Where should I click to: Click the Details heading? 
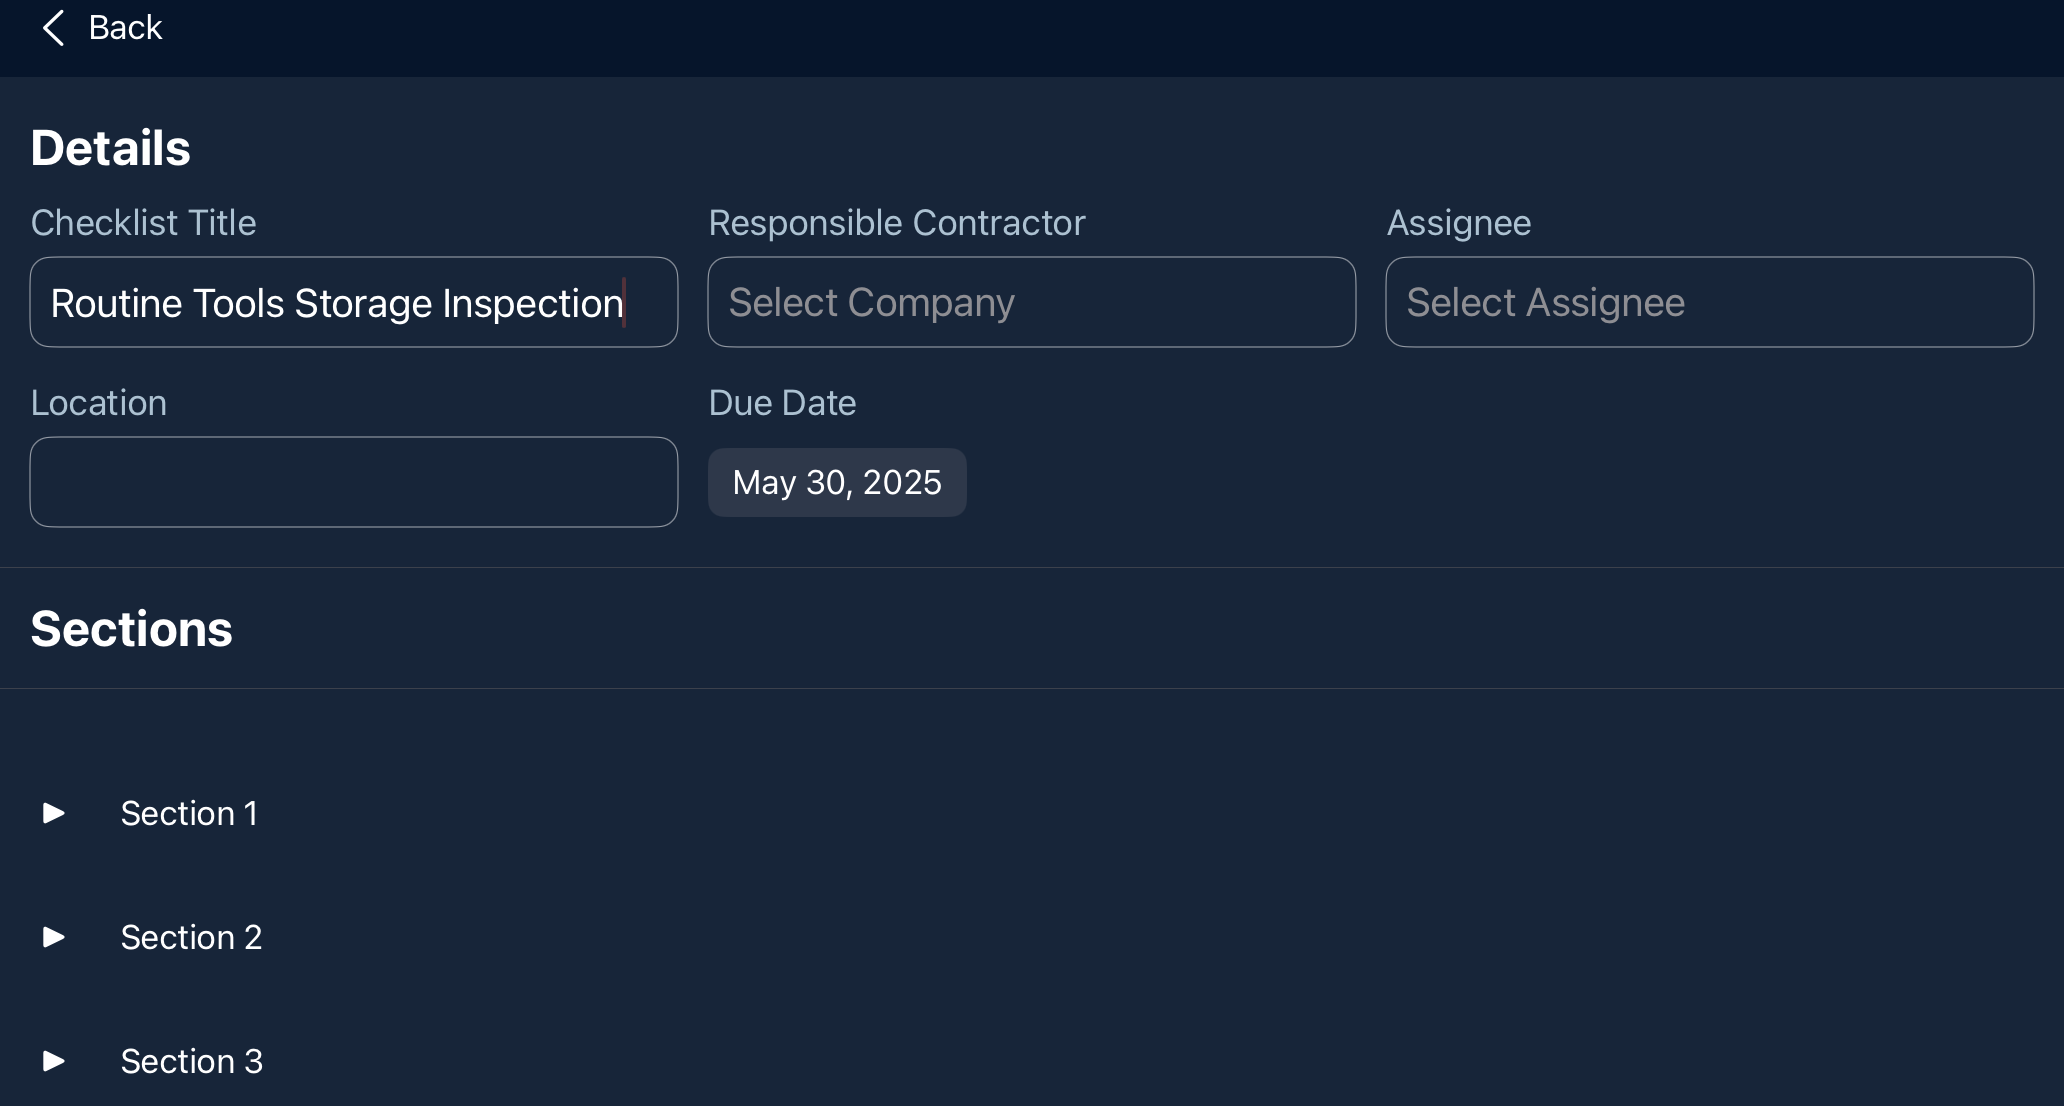point(110,148)
